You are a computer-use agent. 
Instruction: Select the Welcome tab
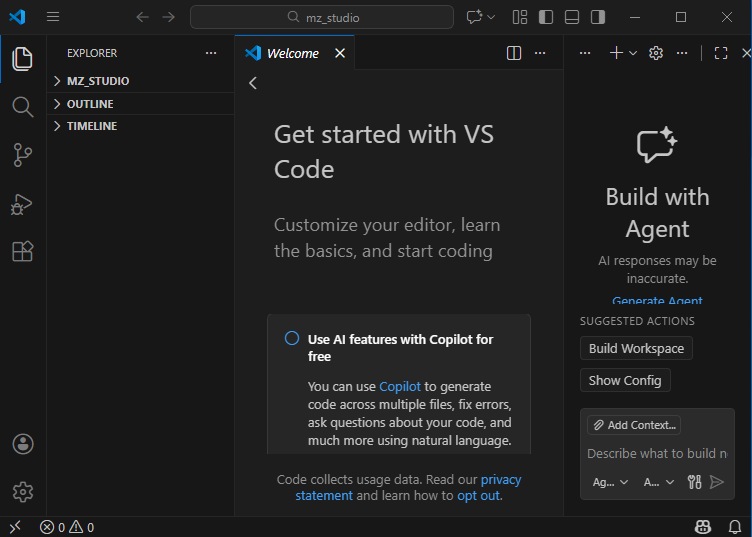pos(293,53)
